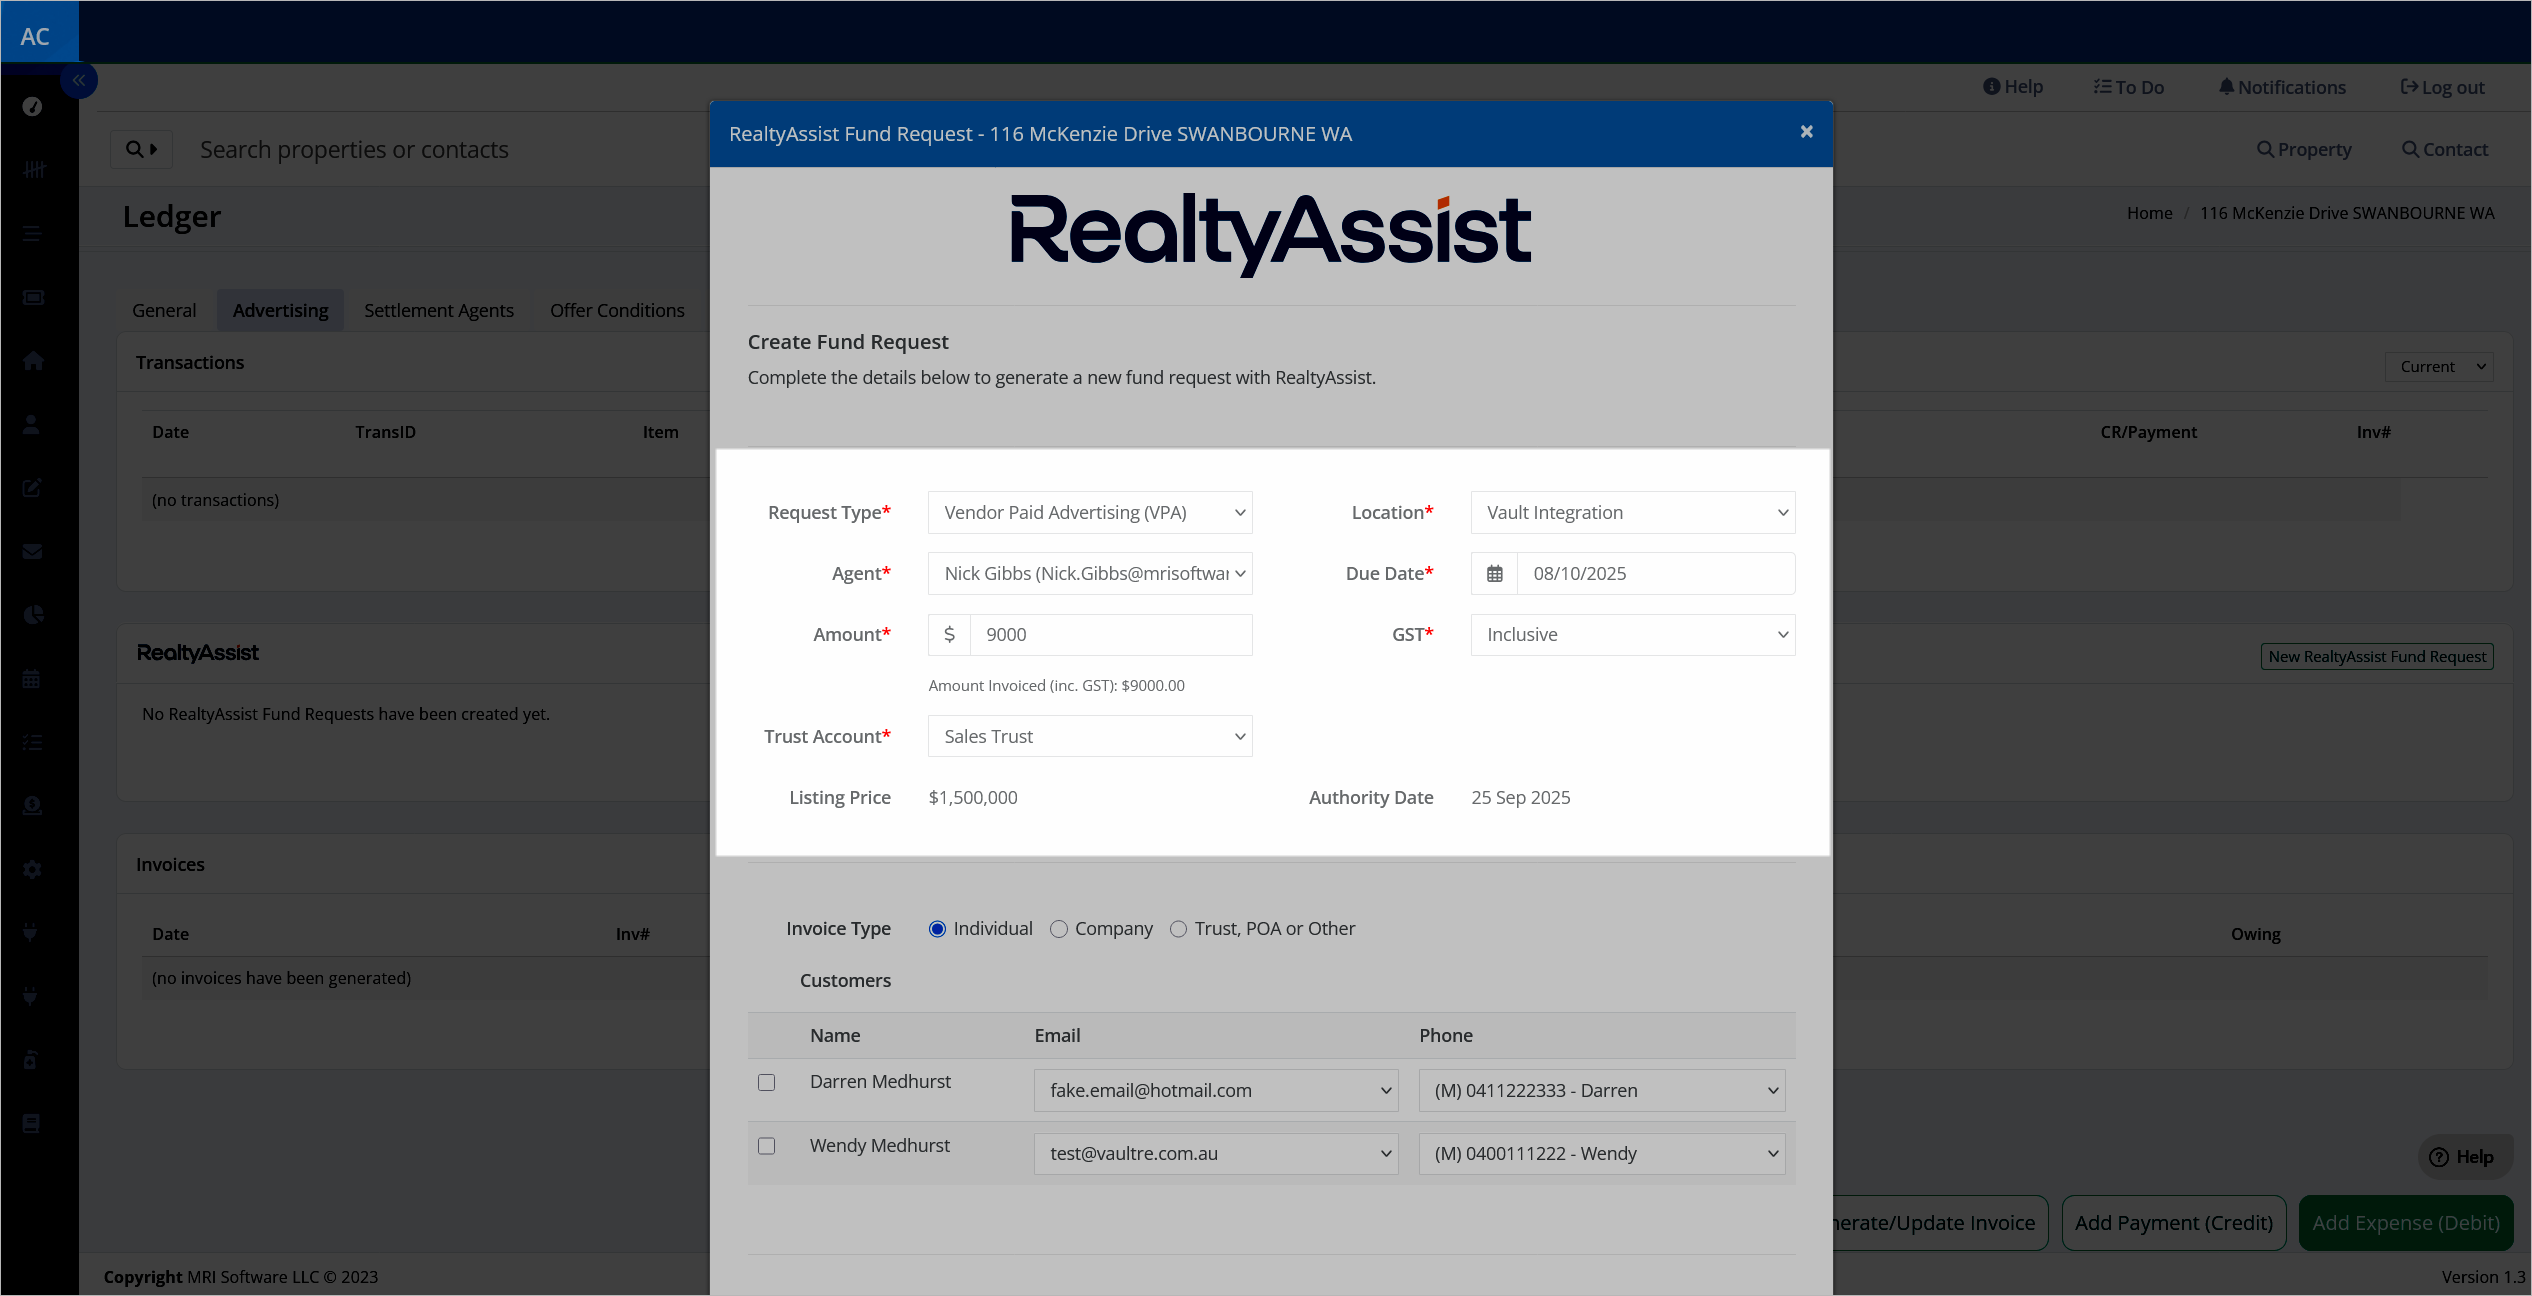Image resolution: width=2532 pixels, height=1296 pixels.
Task: Switch to the Advertising tab
Action: [280, 311]
